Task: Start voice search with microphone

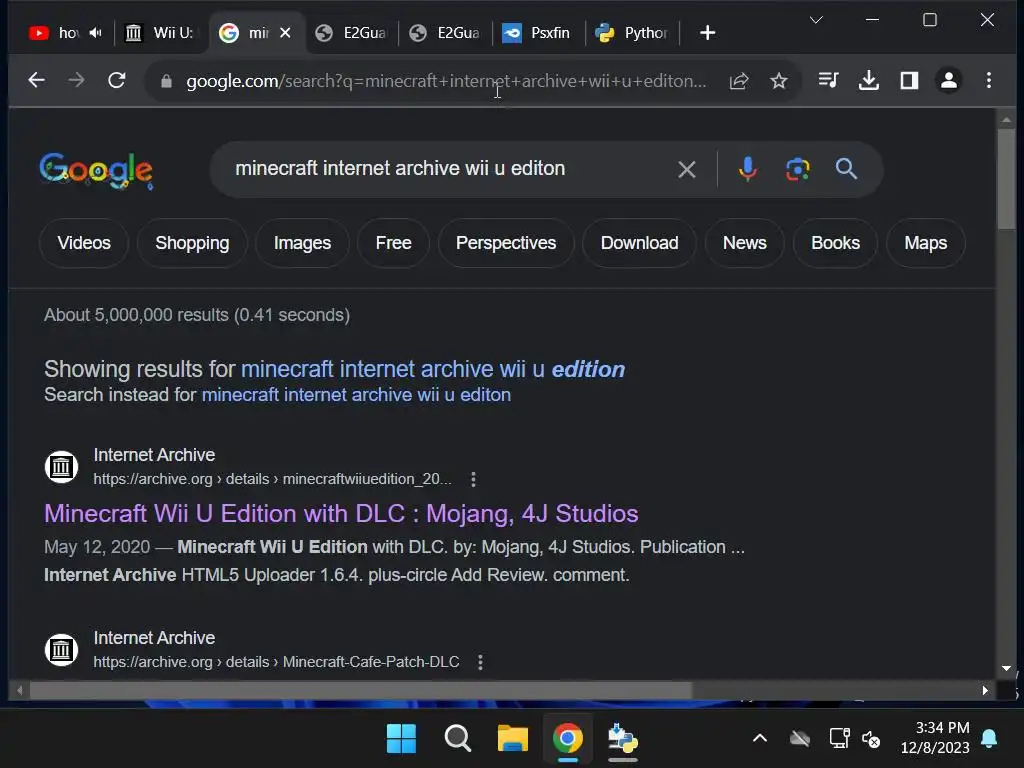Action: [x=748, y=169]
